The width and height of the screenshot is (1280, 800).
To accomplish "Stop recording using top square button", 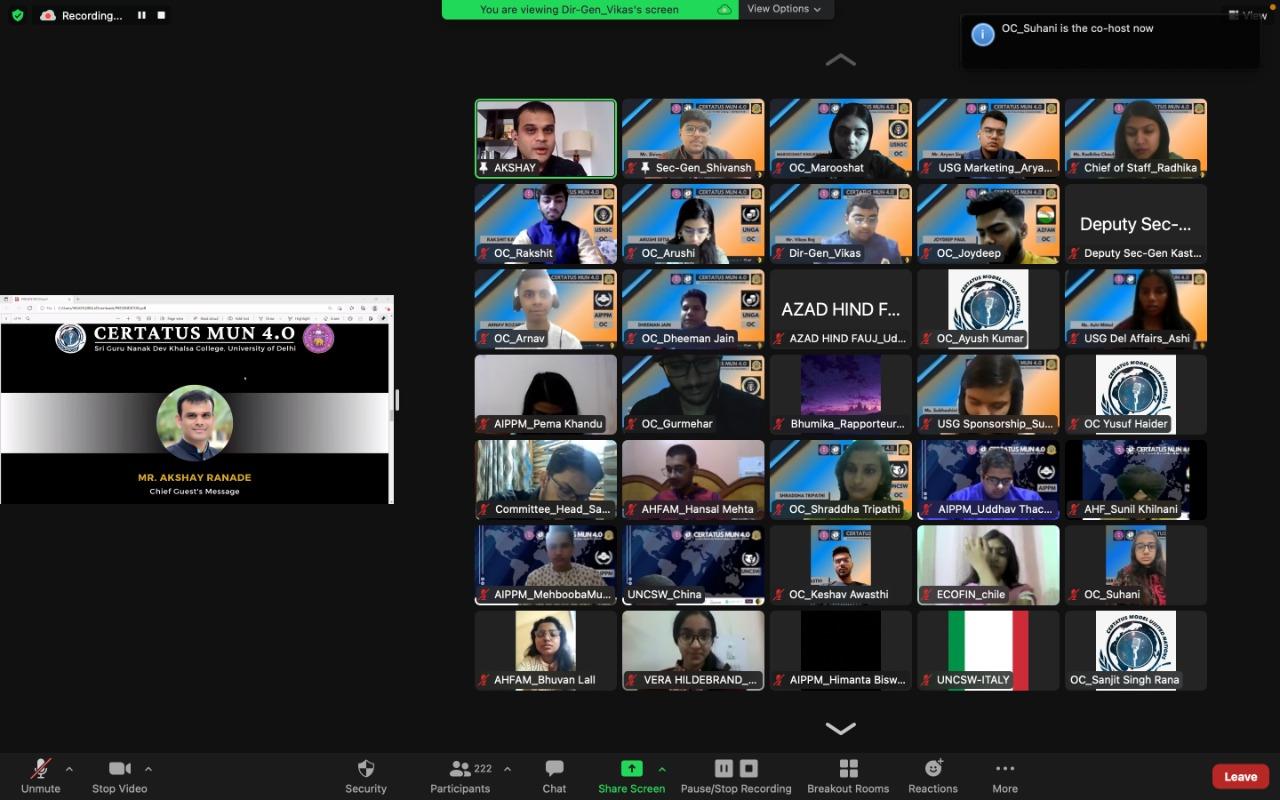I will 162,16.
